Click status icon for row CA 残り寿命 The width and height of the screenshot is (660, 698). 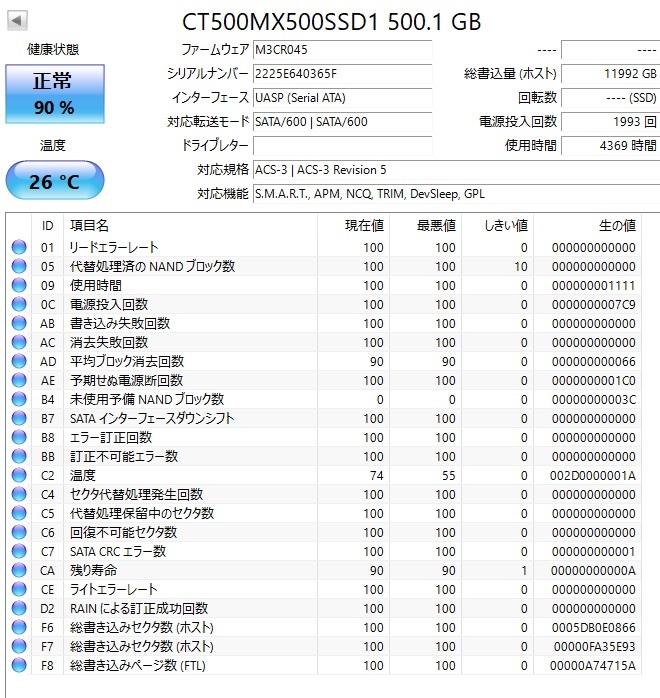click(19, 570)
